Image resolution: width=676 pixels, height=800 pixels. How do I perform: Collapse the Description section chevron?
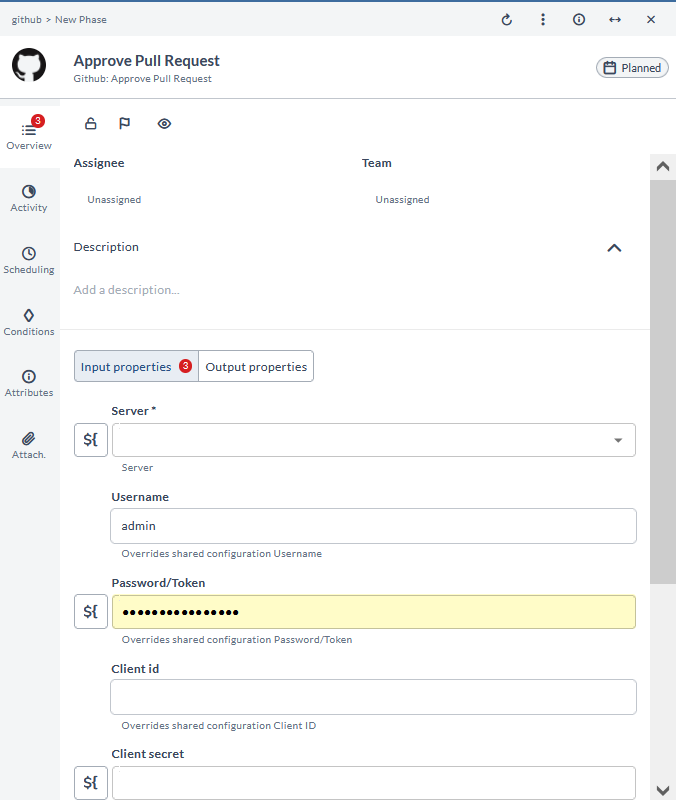[x=614, y=248]
